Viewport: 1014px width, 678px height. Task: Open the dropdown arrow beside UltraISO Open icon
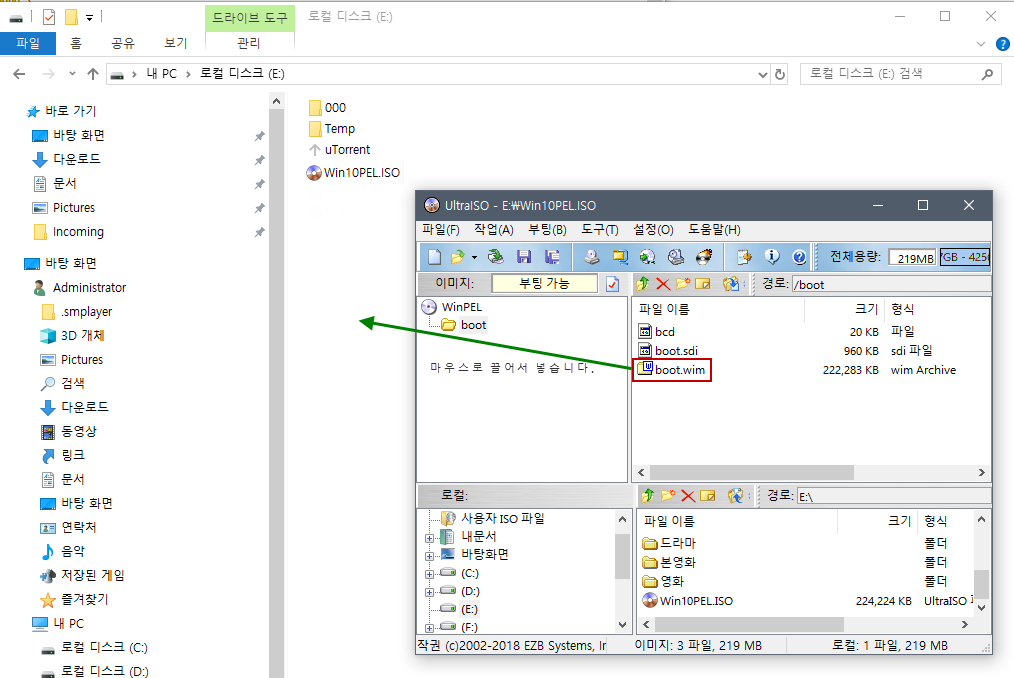pyautogui.click(x=474, y=257)
